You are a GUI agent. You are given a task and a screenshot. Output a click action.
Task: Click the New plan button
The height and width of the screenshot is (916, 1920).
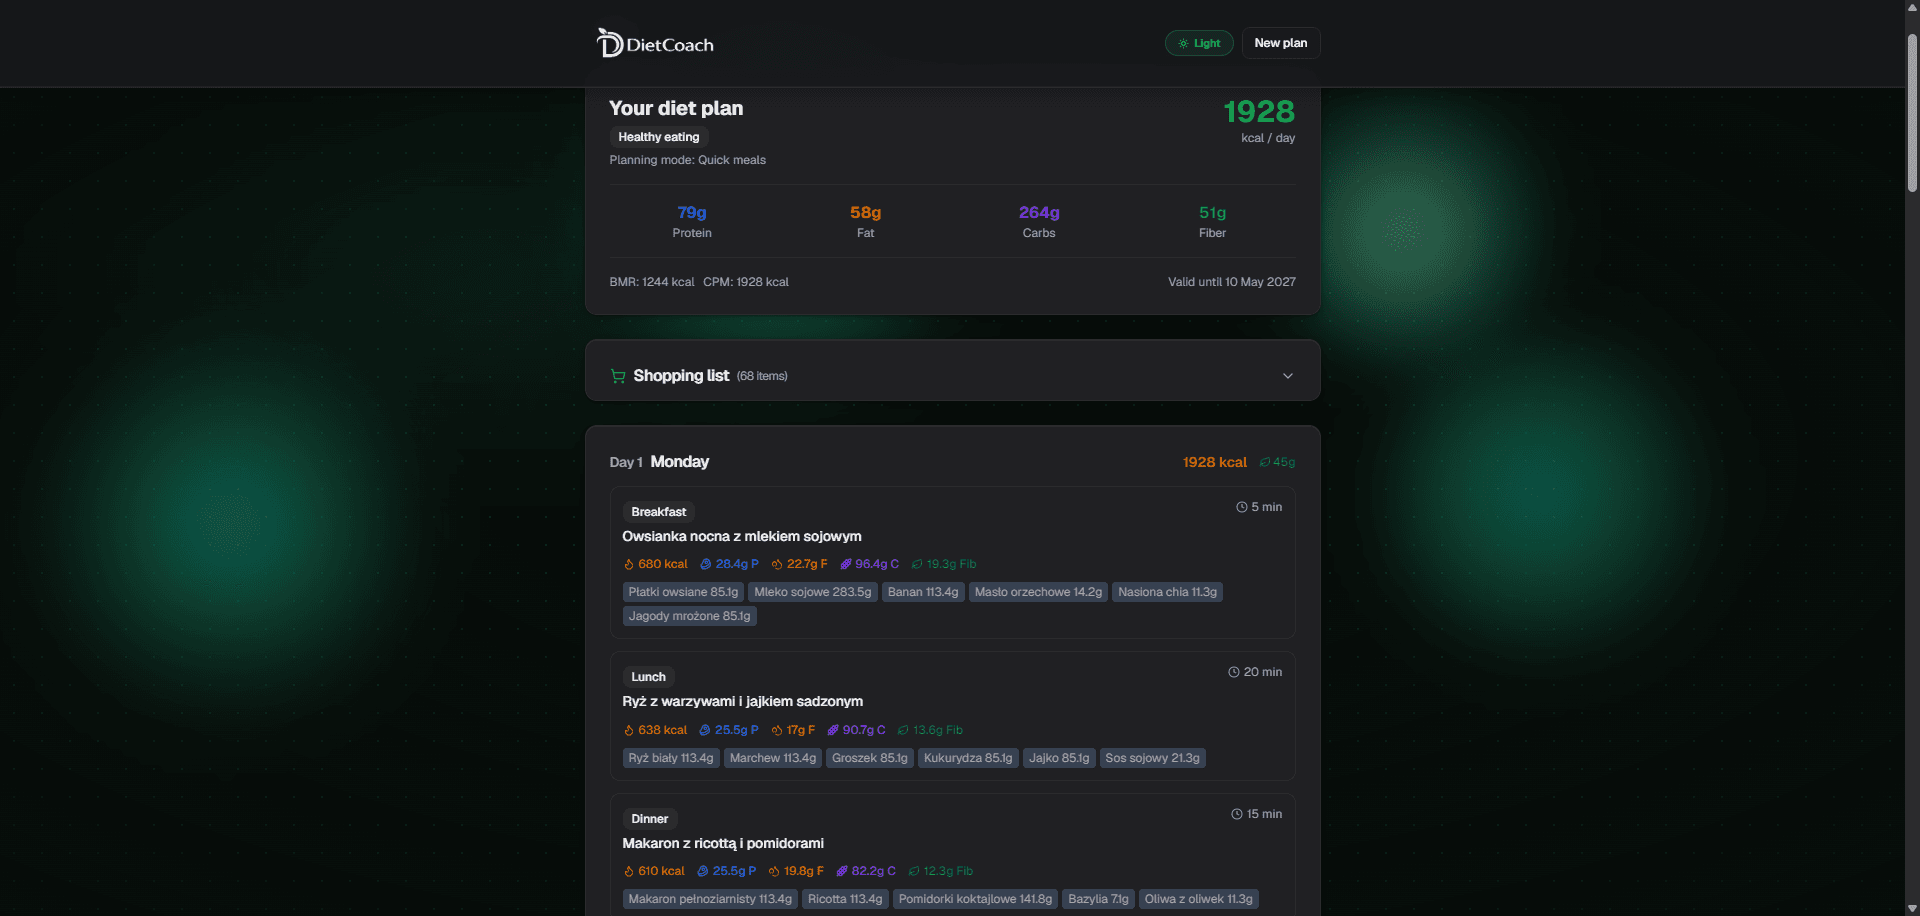(x=1281, y=43)
